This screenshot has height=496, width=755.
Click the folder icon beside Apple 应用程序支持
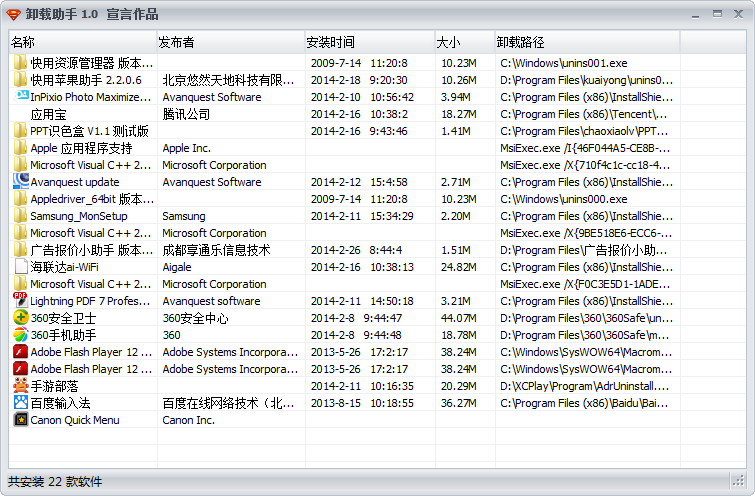(x=20, y=147)
